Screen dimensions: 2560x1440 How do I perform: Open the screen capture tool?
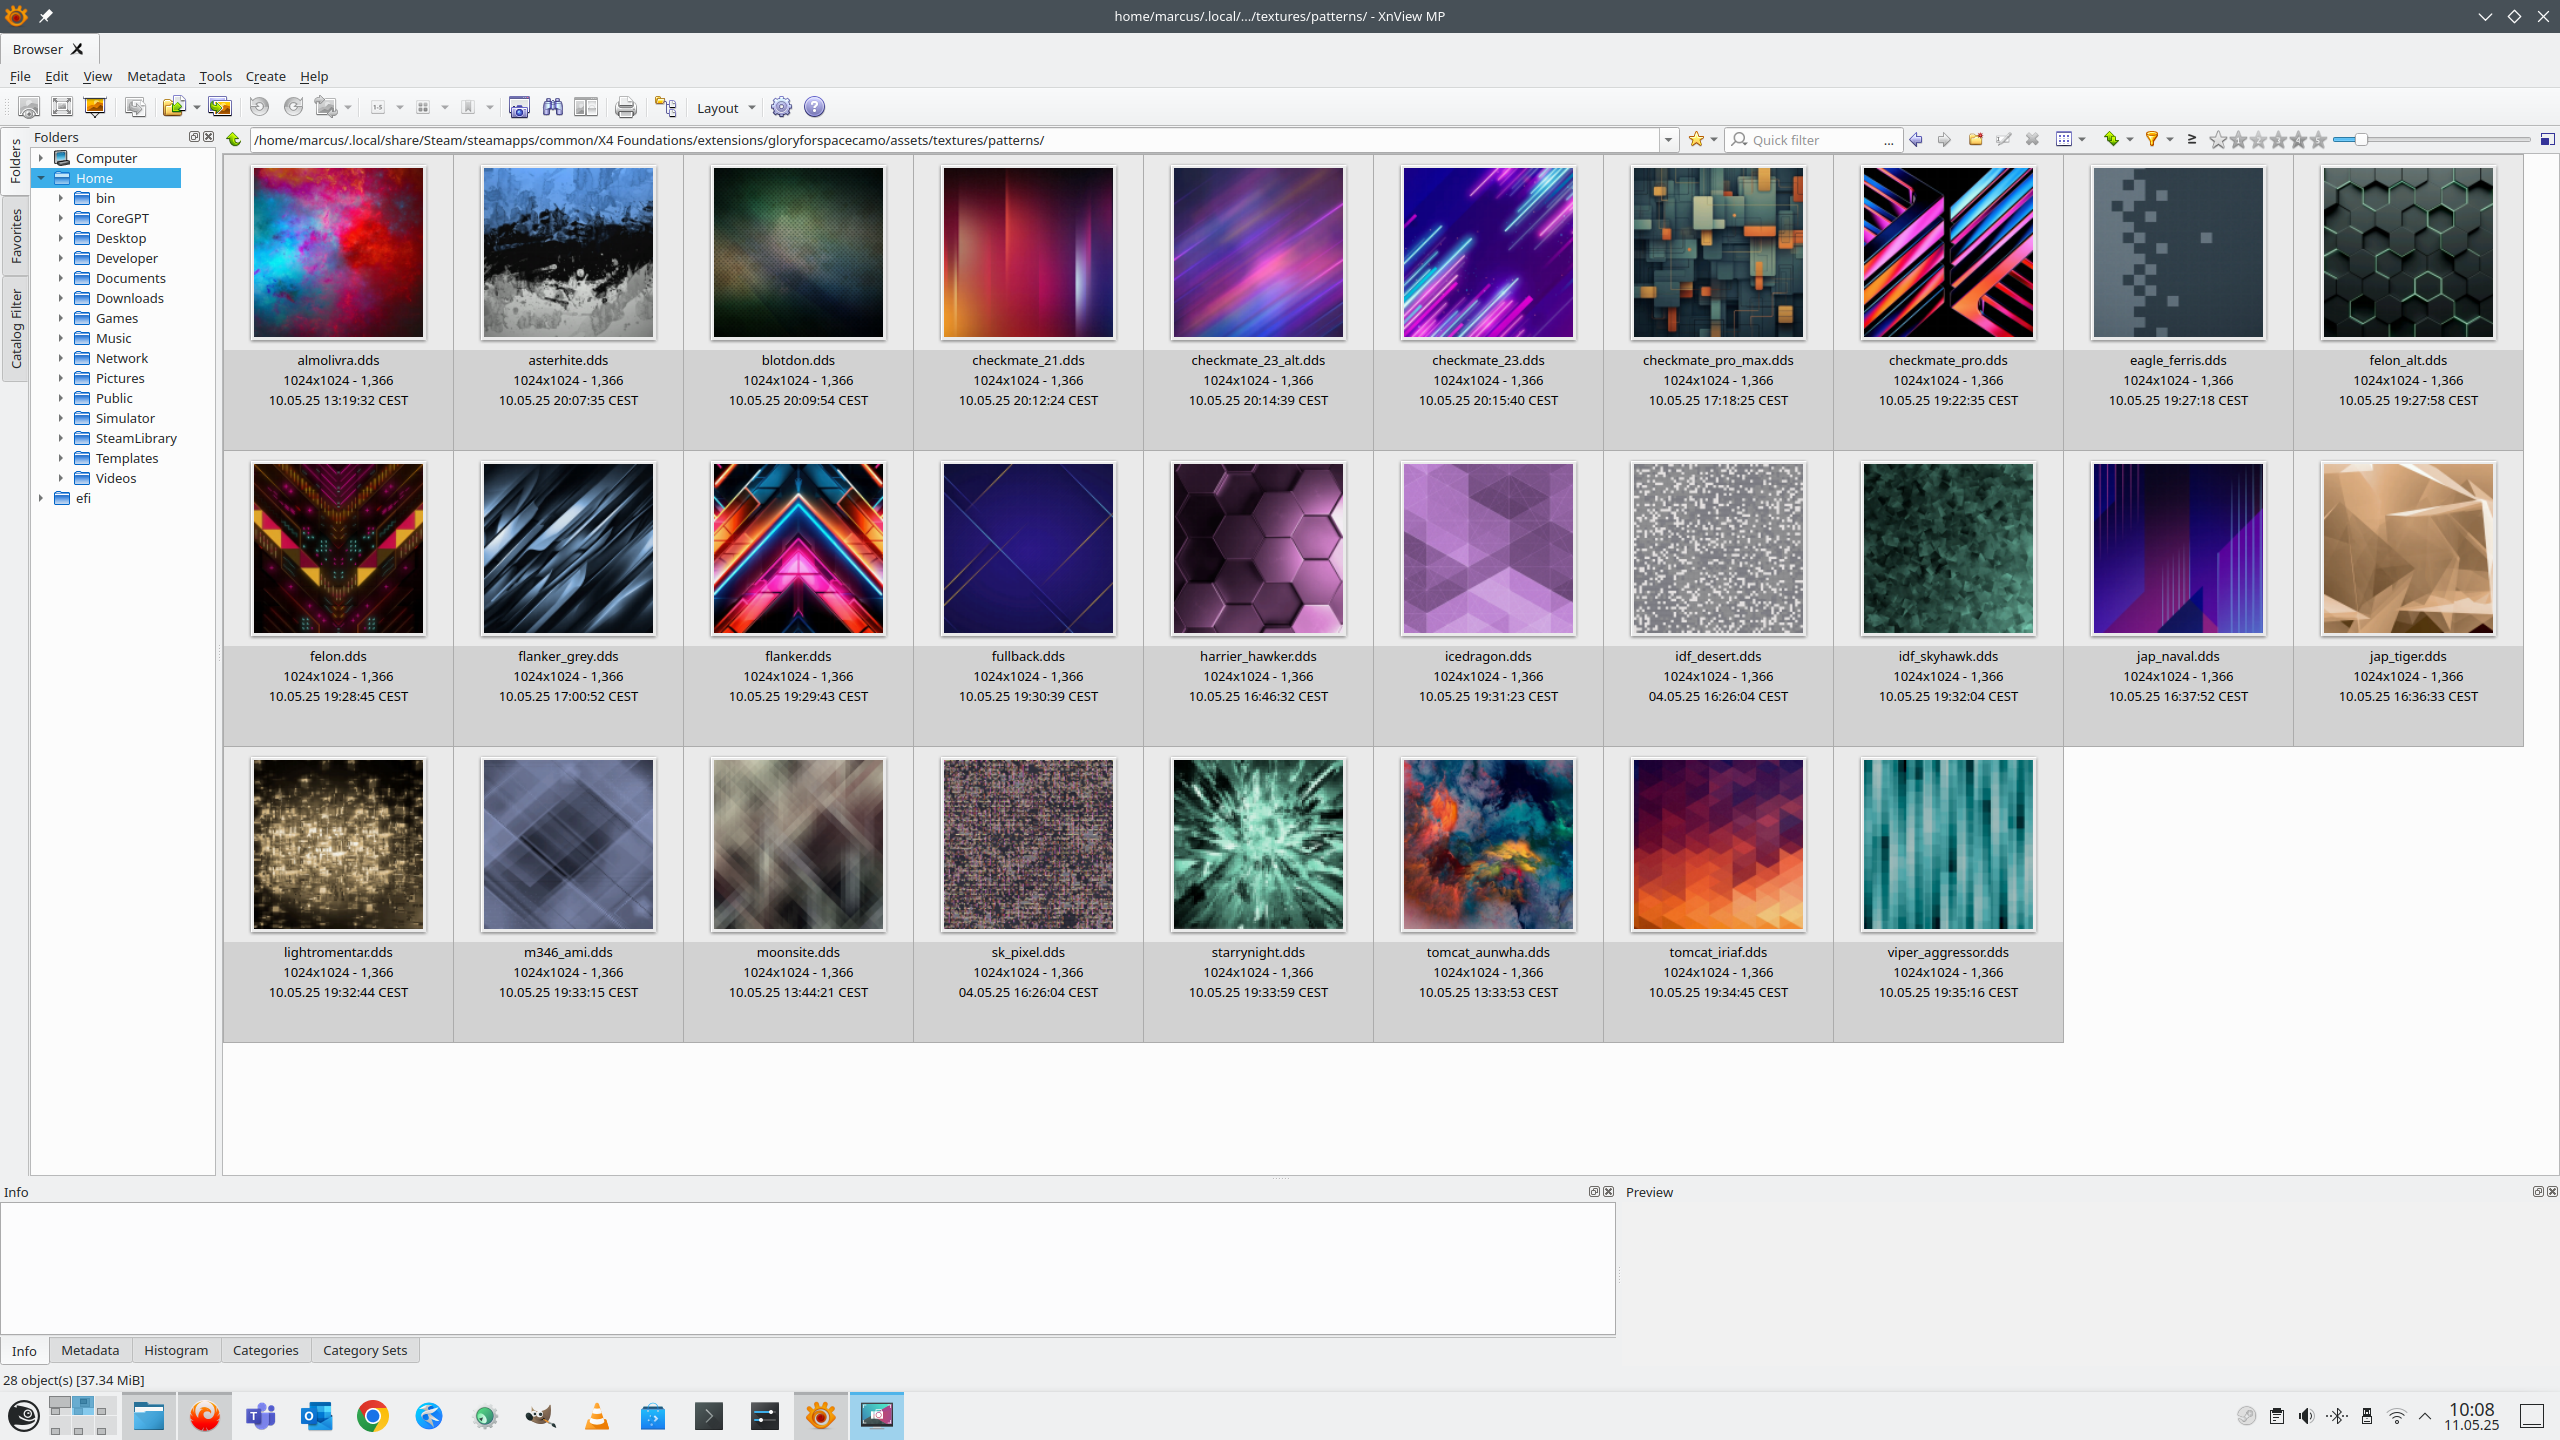point(519,107)
